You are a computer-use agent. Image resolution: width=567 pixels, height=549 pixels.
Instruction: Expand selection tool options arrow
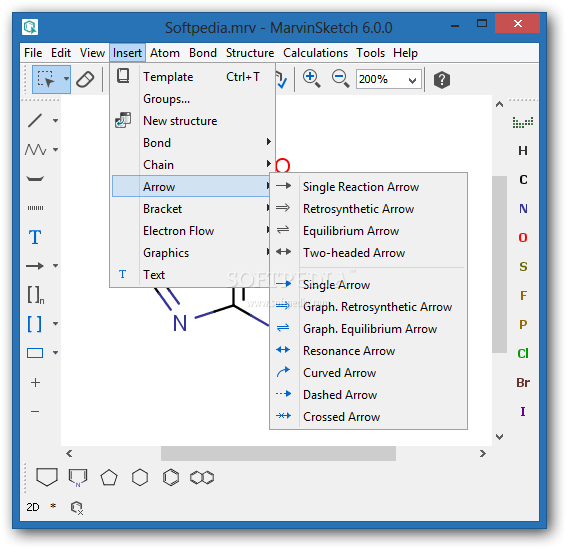click(x=66, y=78)
